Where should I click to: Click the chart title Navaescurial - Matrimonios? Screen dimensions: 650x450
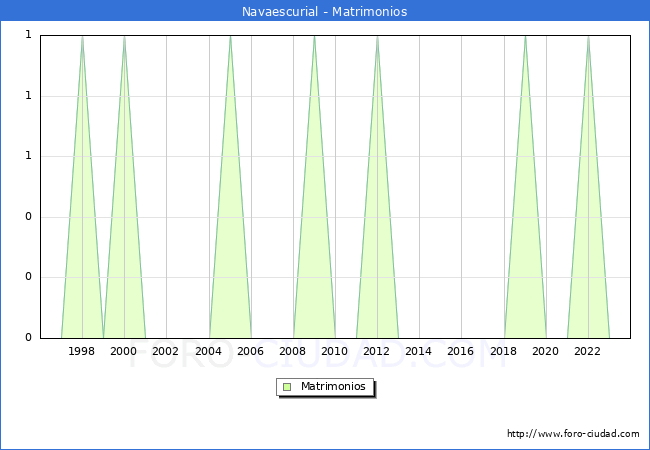325,12
